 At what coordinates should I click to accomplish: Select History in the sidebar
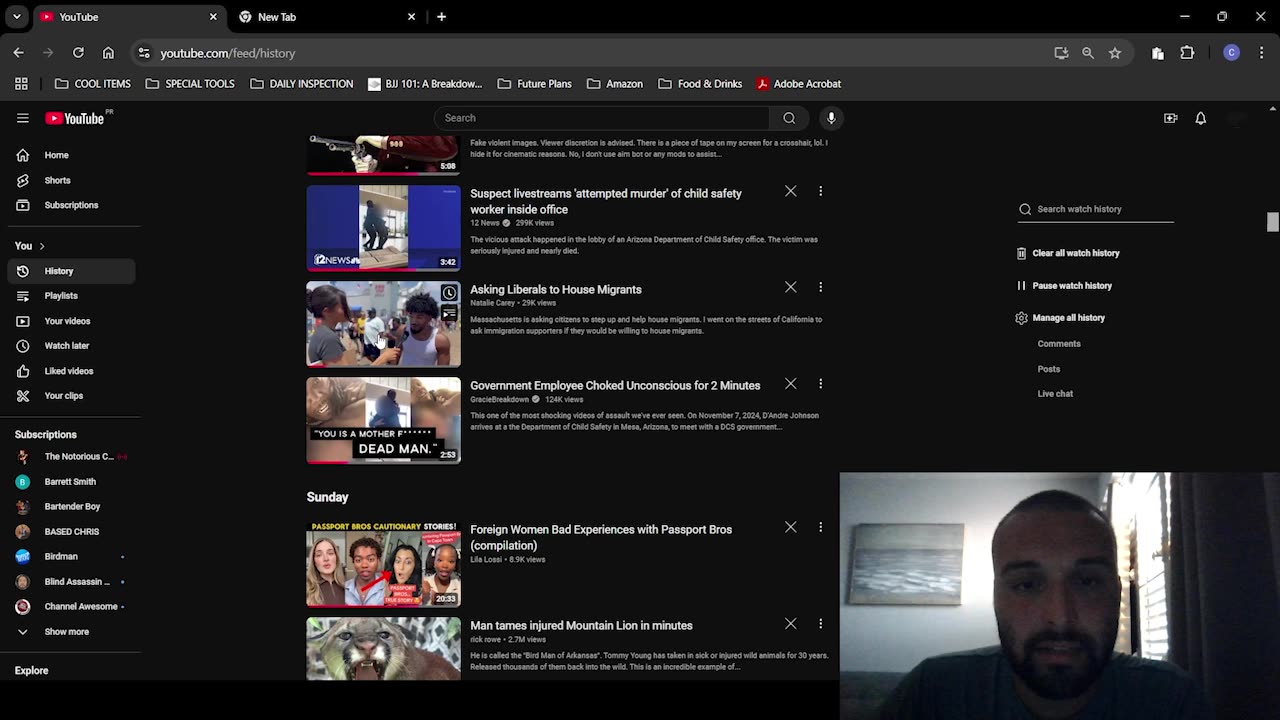pos(70,271)
